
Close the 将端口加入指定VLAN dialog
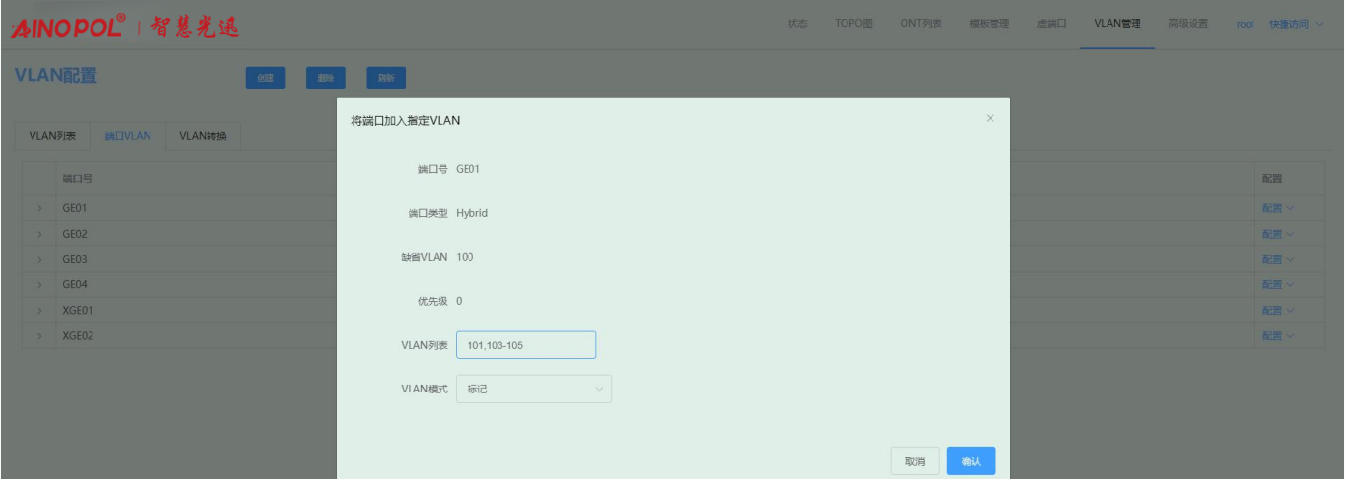(x=990, y=119)
